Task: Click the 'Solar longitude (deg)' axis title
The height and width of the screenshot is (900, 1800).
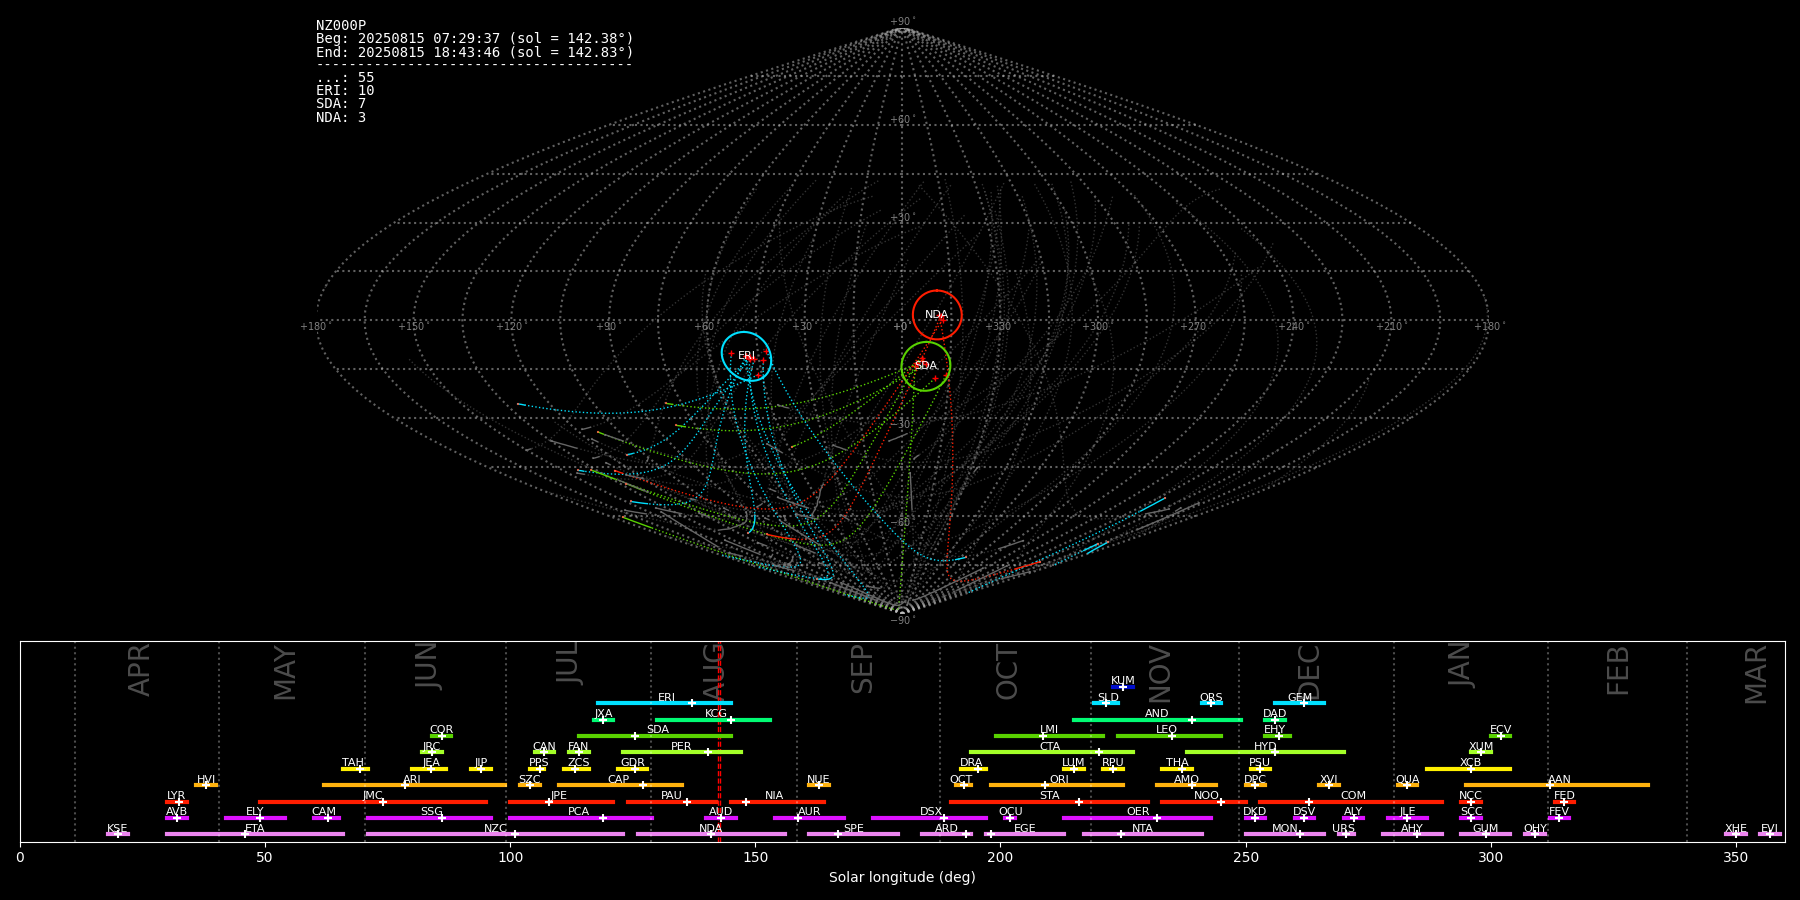Action: coord(902,877)
